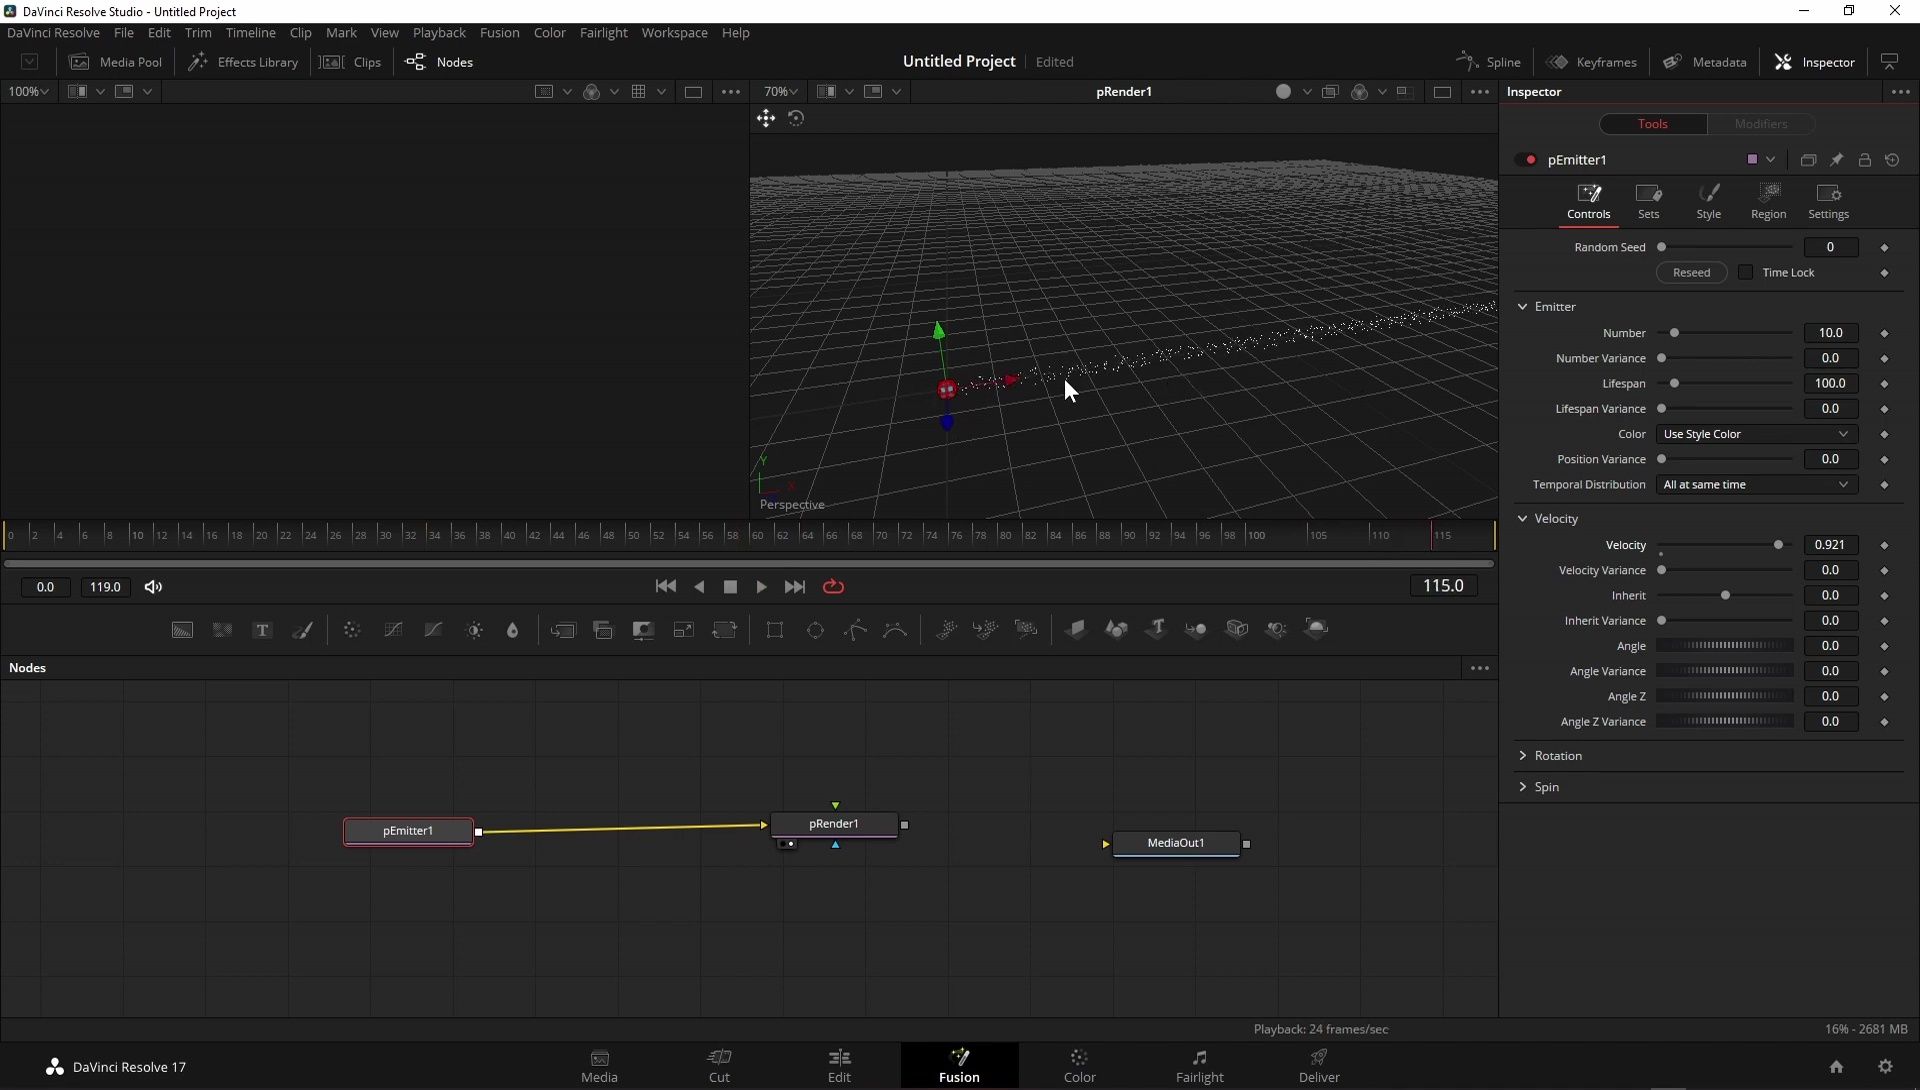Add Rectangle mask tool

(775, 630)
